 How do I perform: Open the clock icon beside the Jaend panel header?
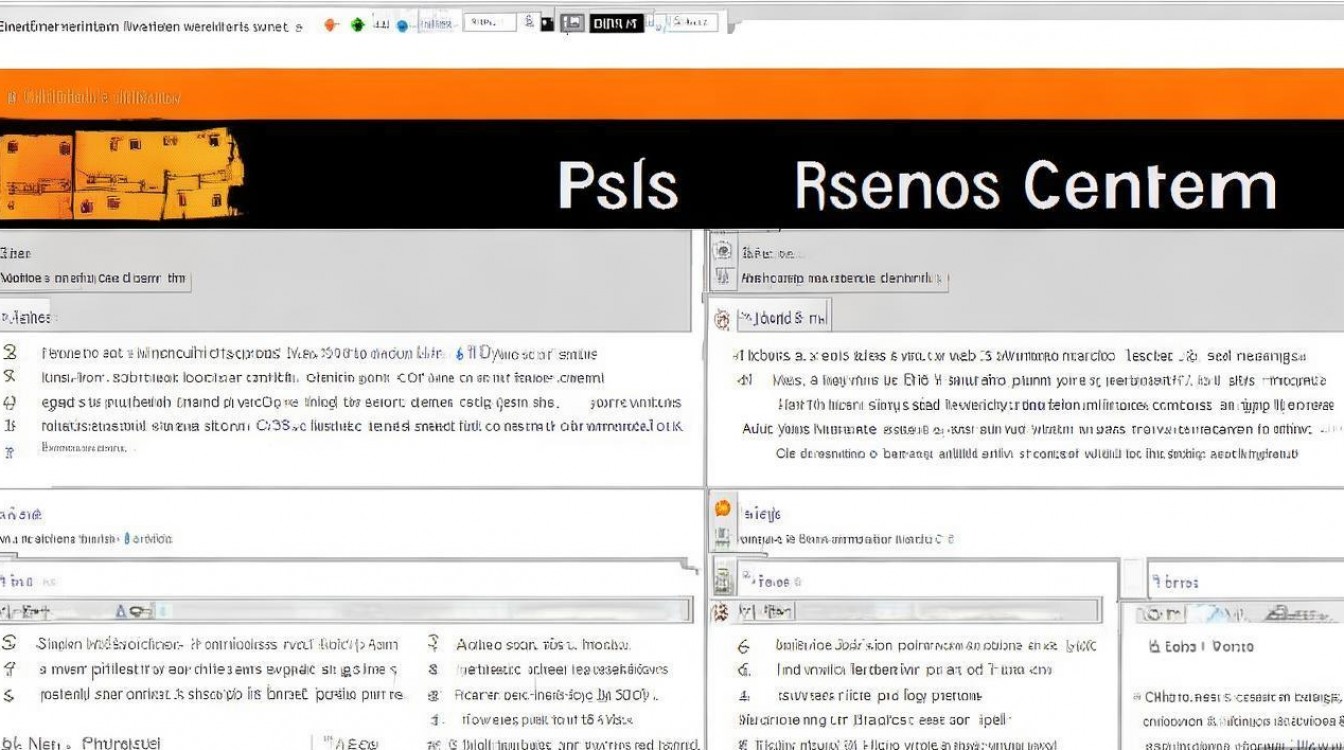pyautogui.click(x=722, y=316)
